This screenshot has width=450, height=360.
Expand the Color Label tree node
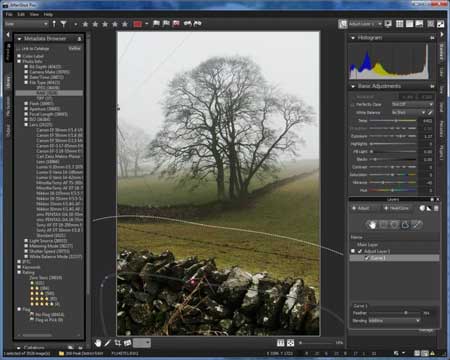[x=19, y=56]
